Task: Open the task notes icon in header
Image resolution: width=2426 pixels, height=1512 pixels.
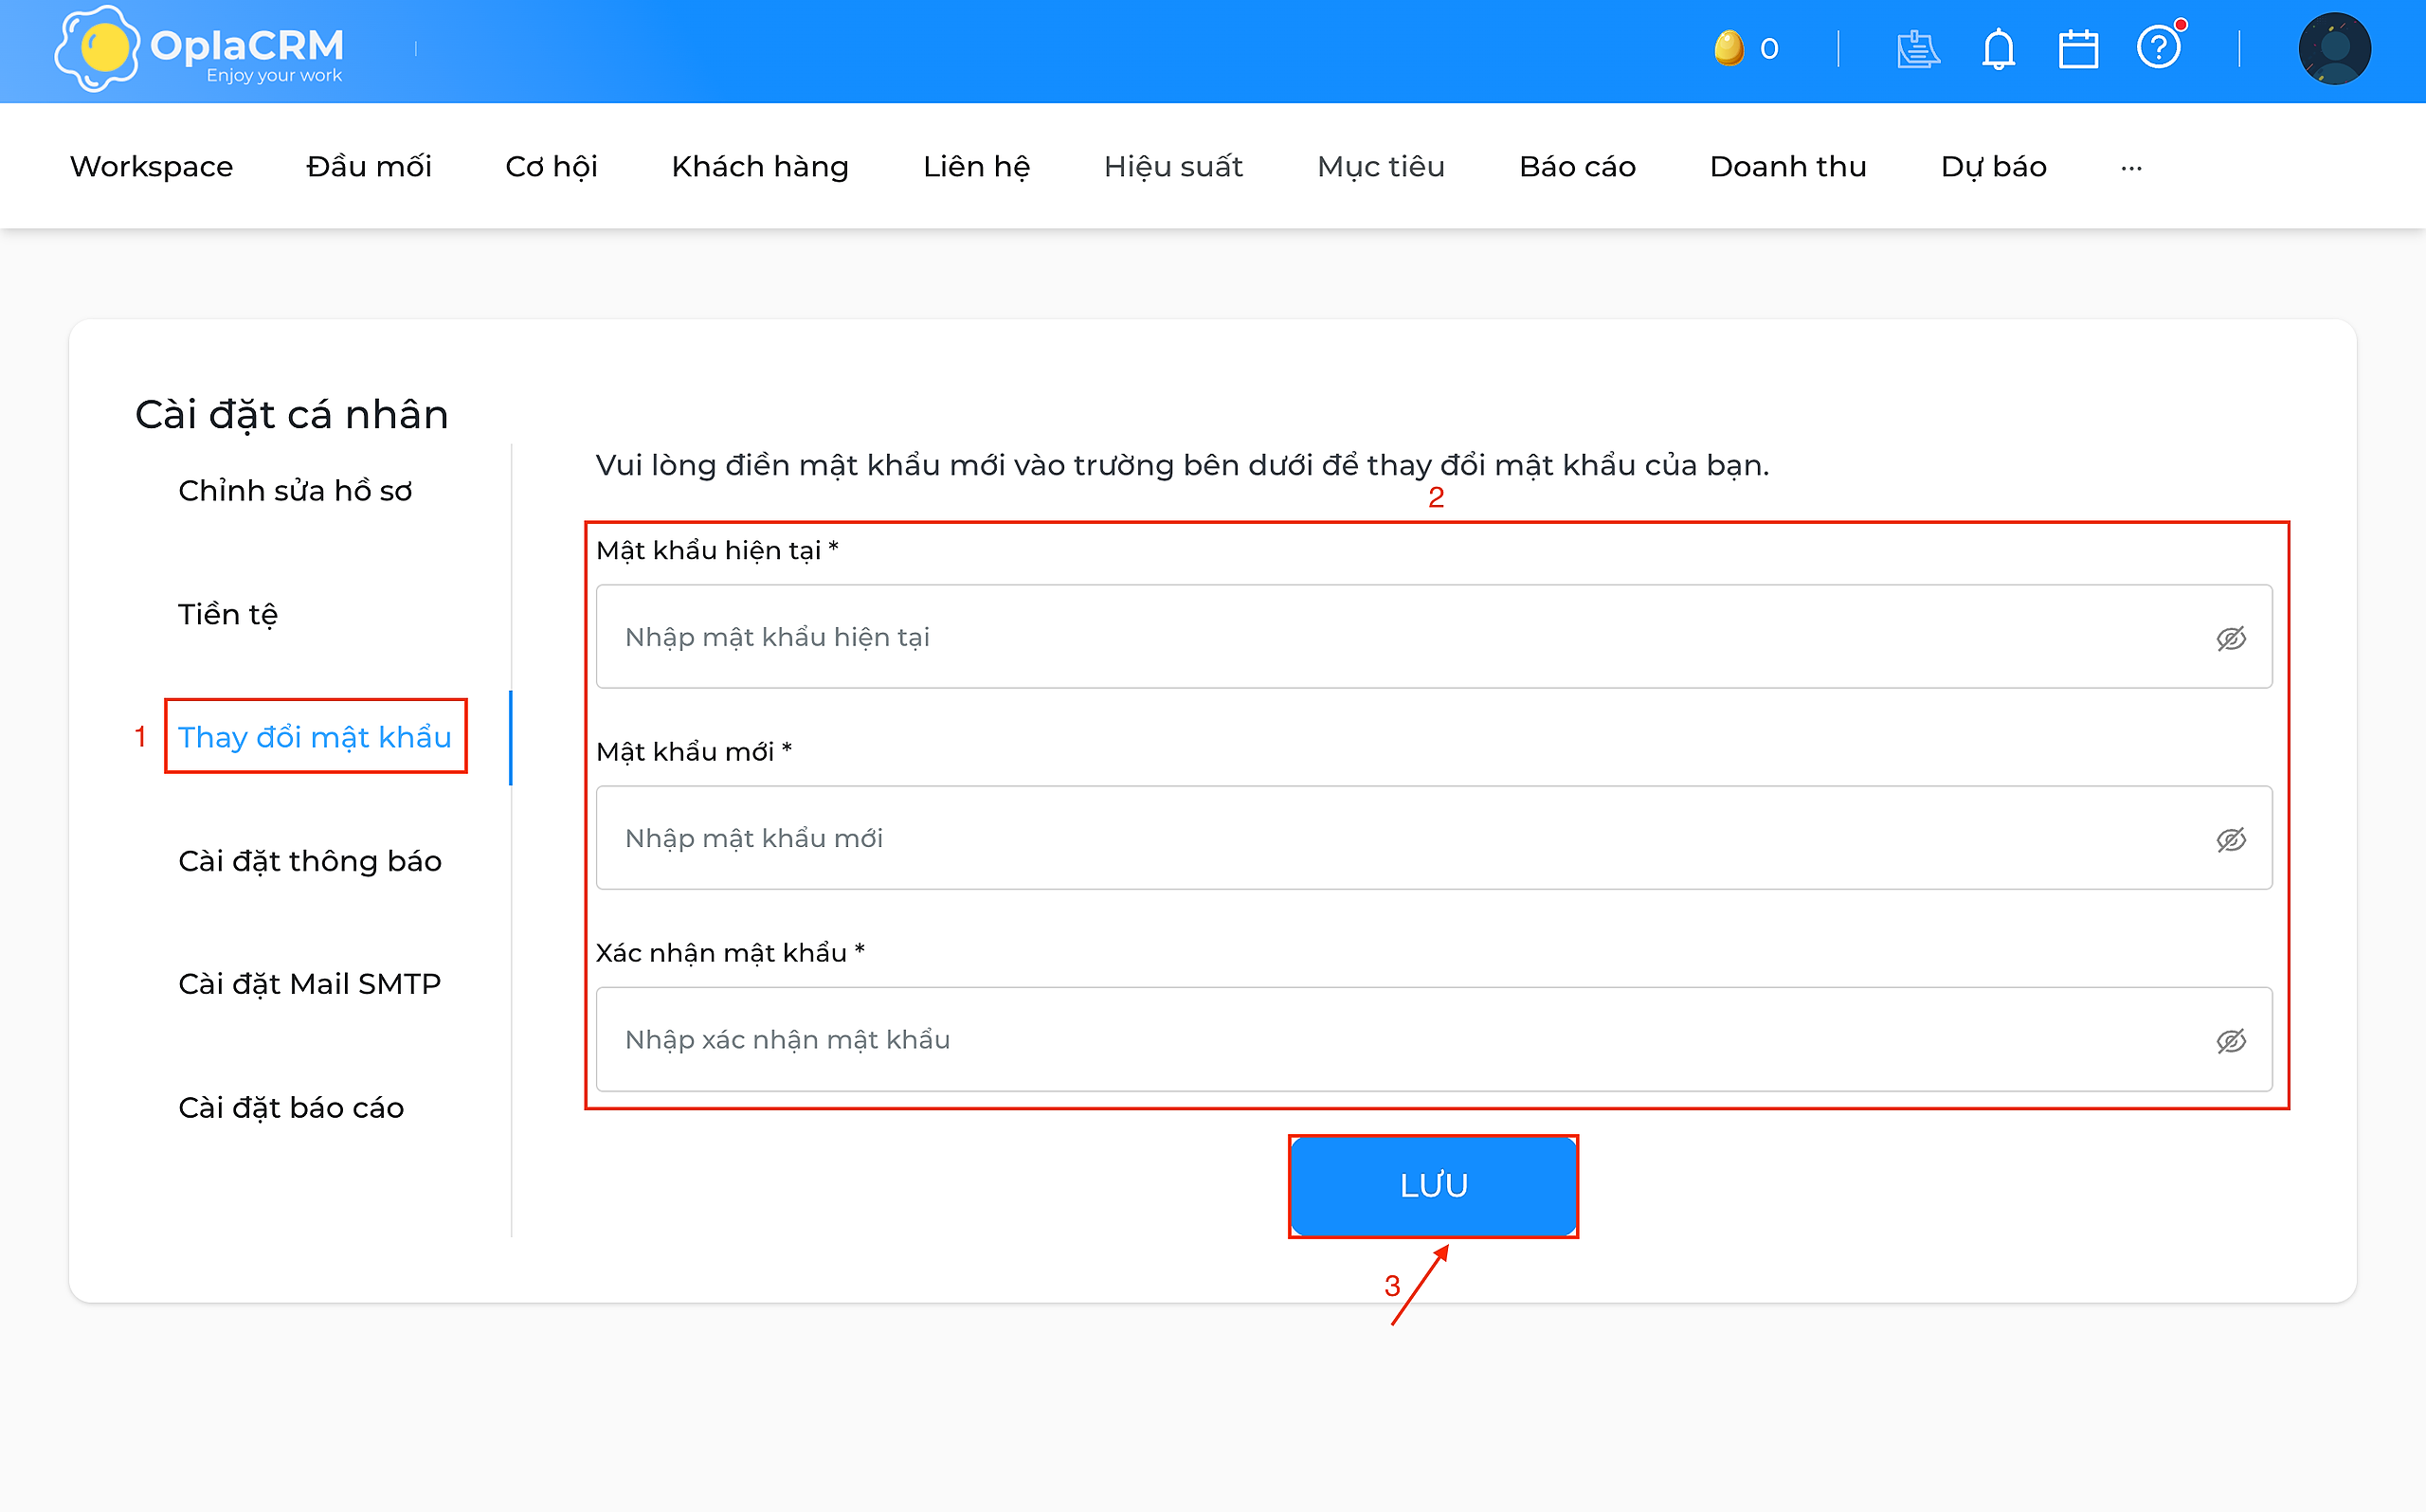Action: coord(1917,49)
